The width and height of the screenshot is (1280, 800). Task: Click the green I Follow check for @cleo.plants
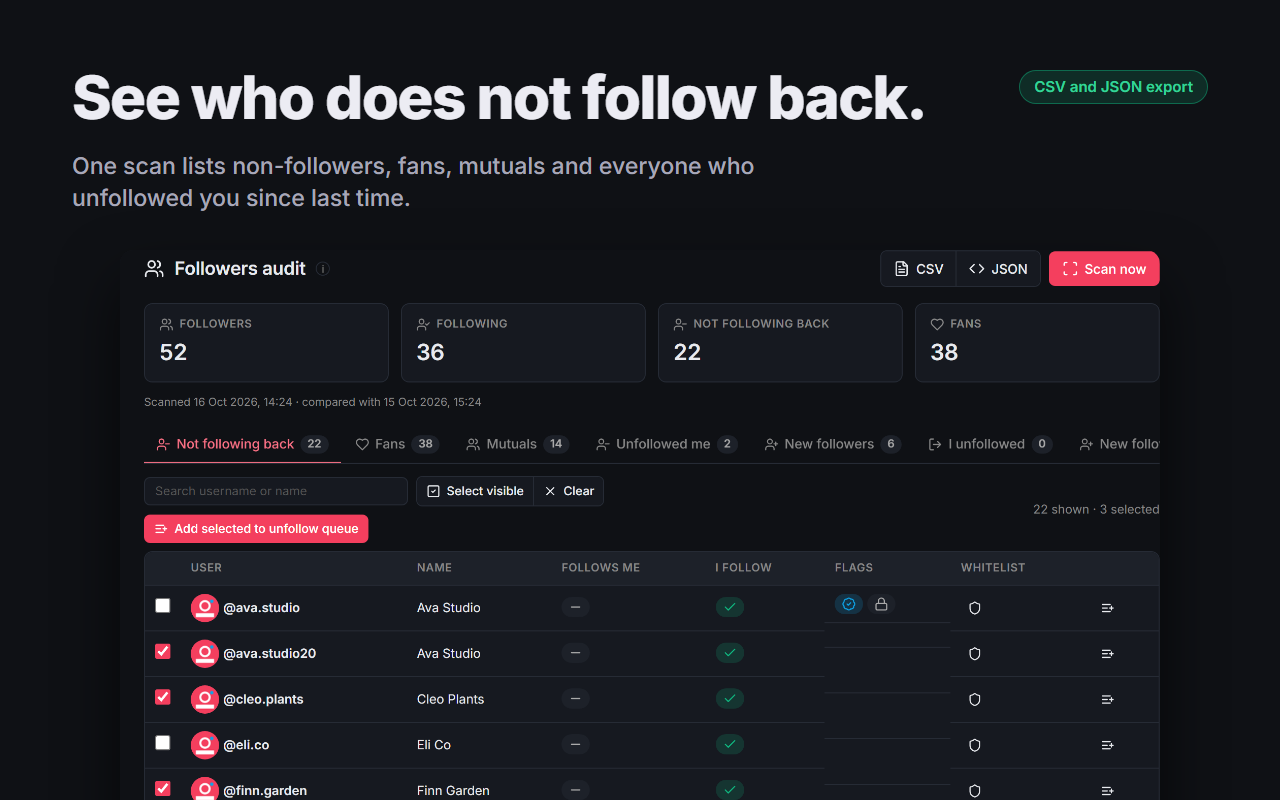pos(730,699)
